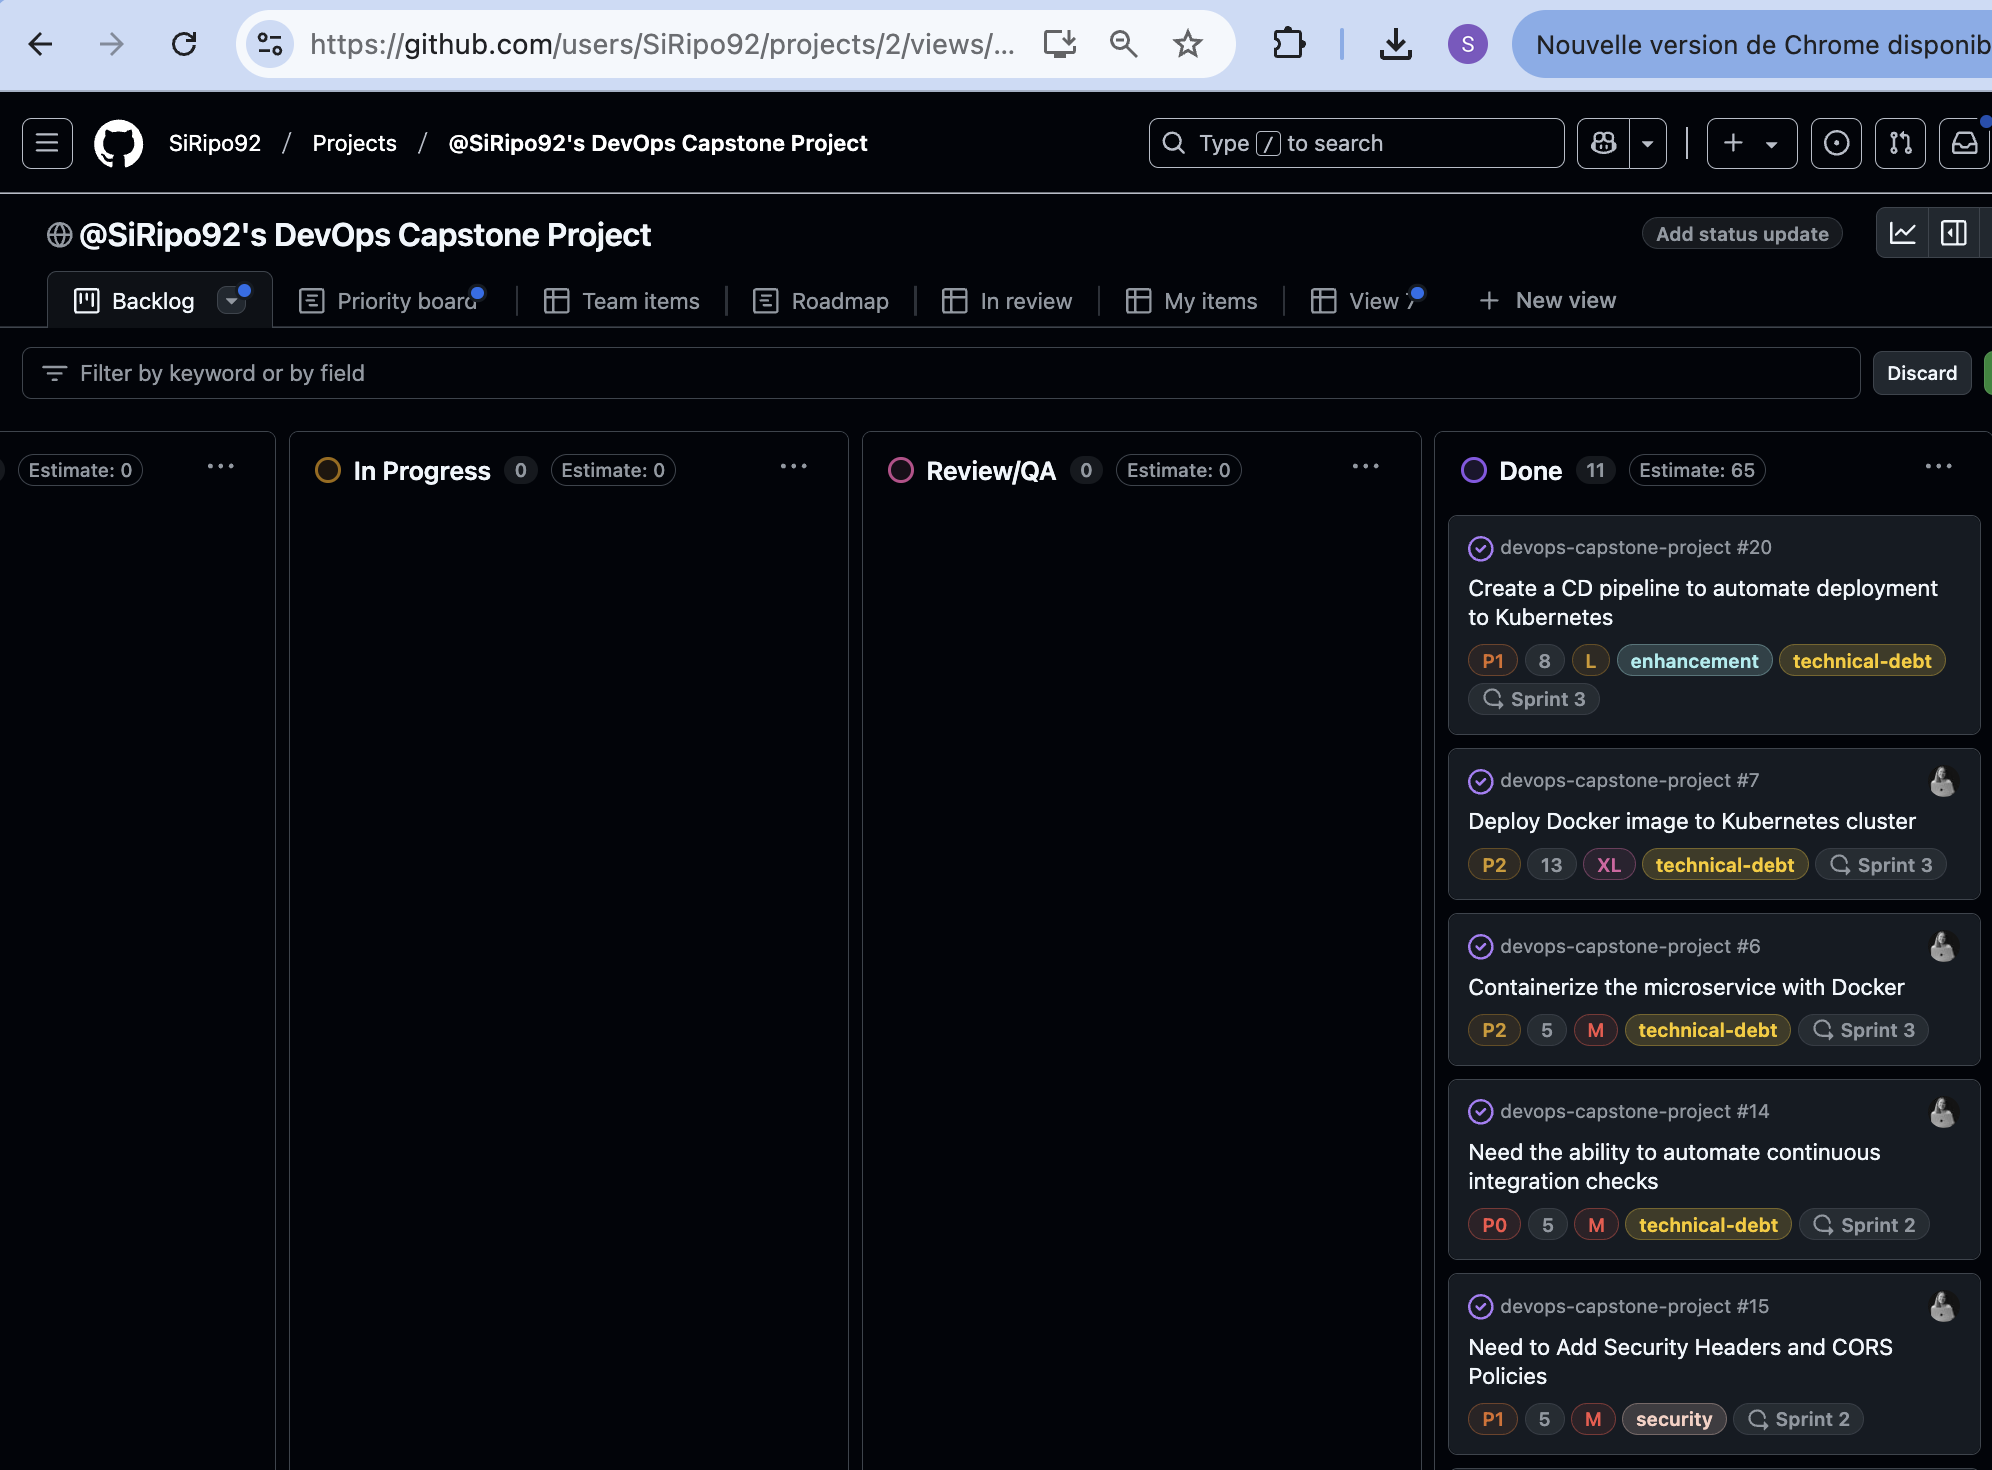Switch to View 7 tab
Viewport: 1992px width, 1470px height.
click(1364, 301)
